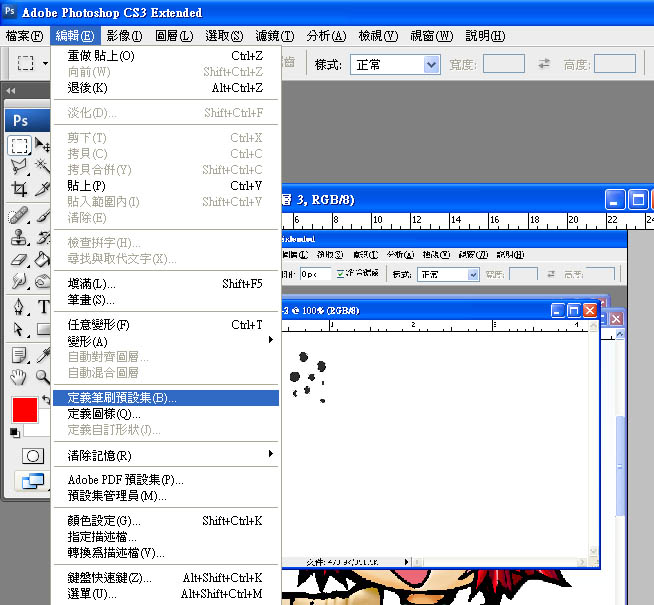The height and width of the screenshot is (605, 654).
Task: Collapse toolbox with double-arrow icon
Action: pos(11,90)
